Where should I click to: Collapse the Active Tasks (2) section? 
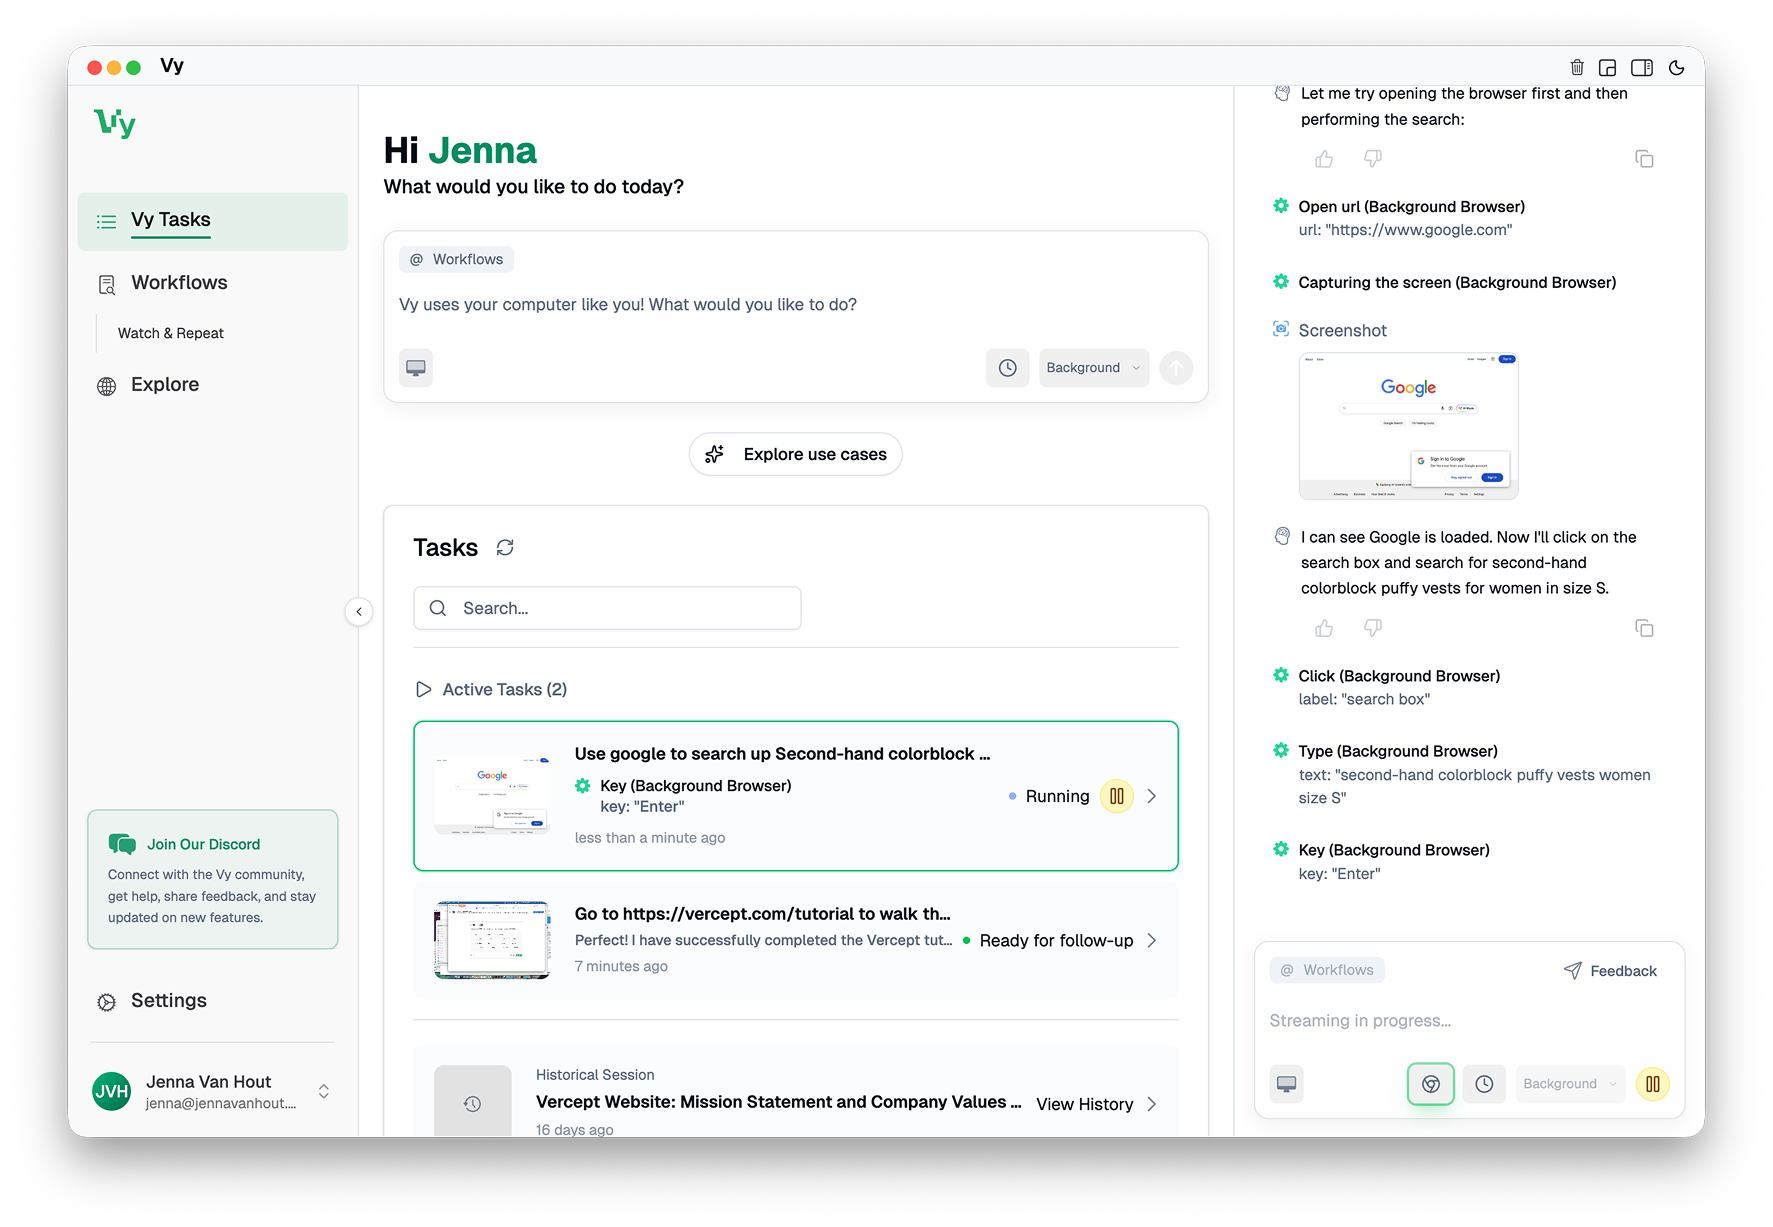pos(492,689)
